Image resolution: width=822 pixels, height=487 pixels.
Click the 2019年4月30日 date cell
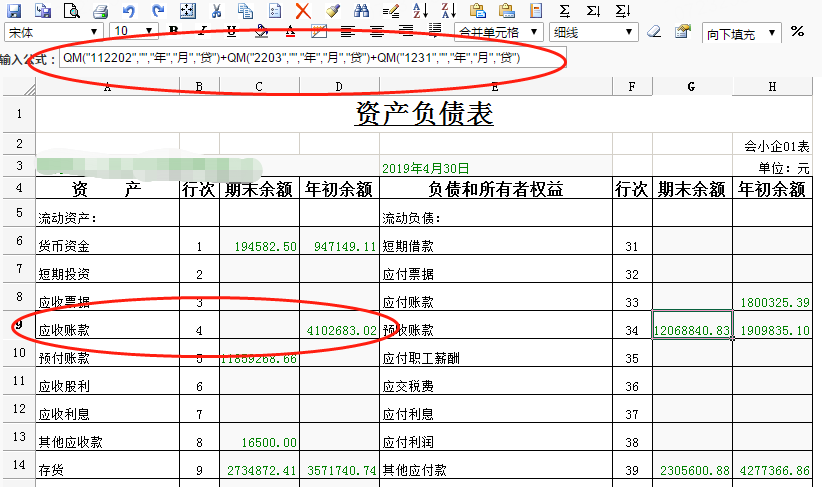(495, 168)
